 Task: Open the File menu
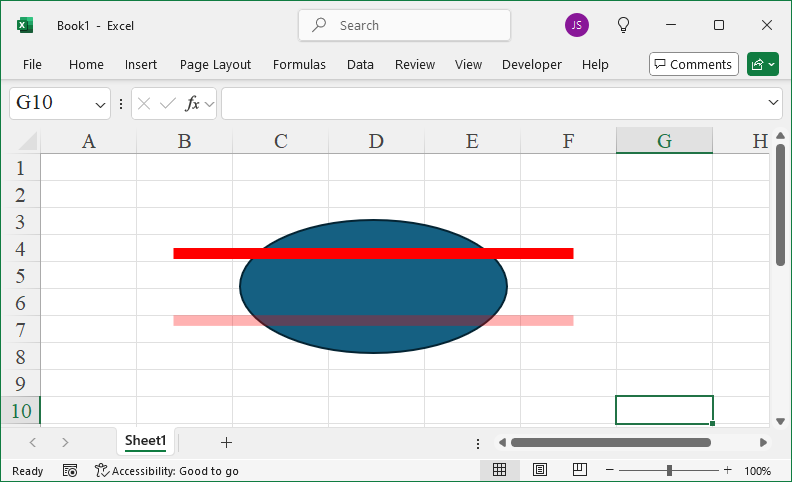(32, 65)
